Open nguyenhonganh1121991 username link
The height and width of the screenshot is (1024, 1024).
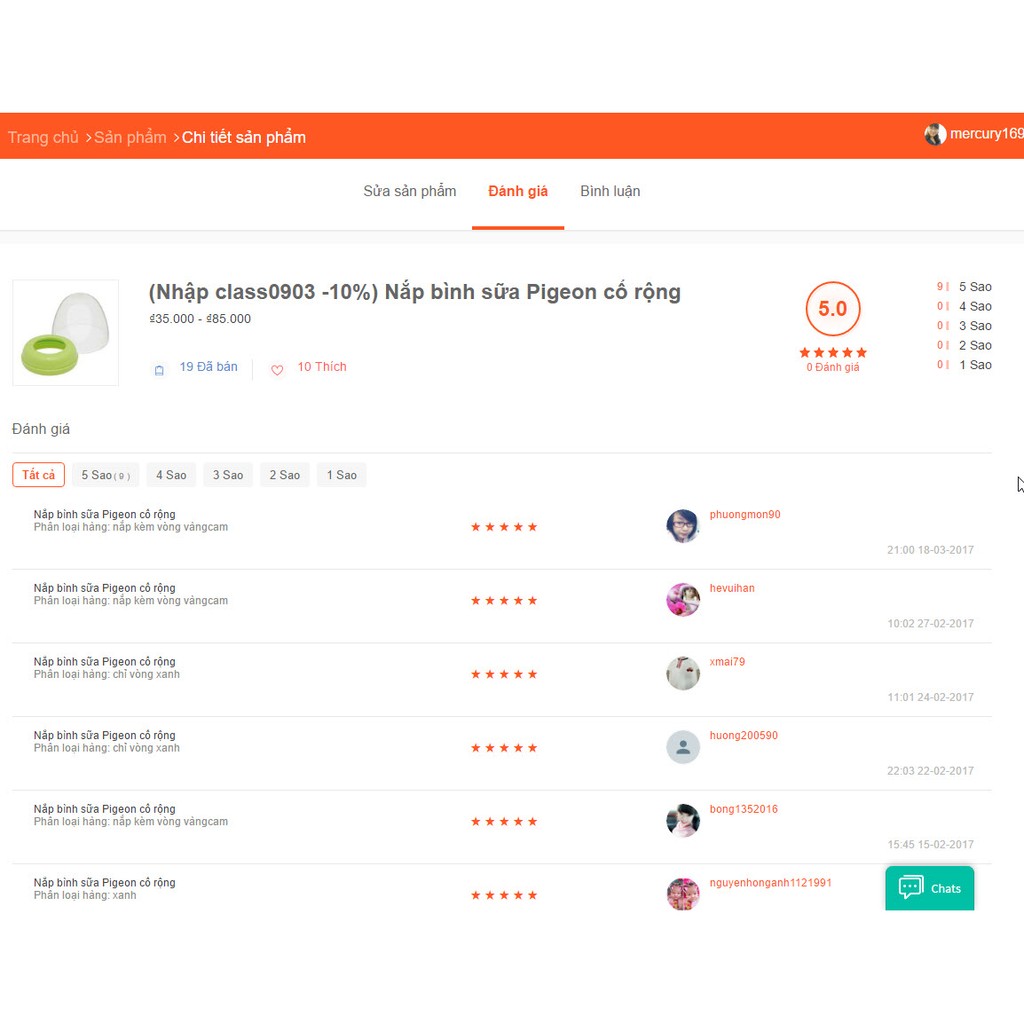[771, 883]
